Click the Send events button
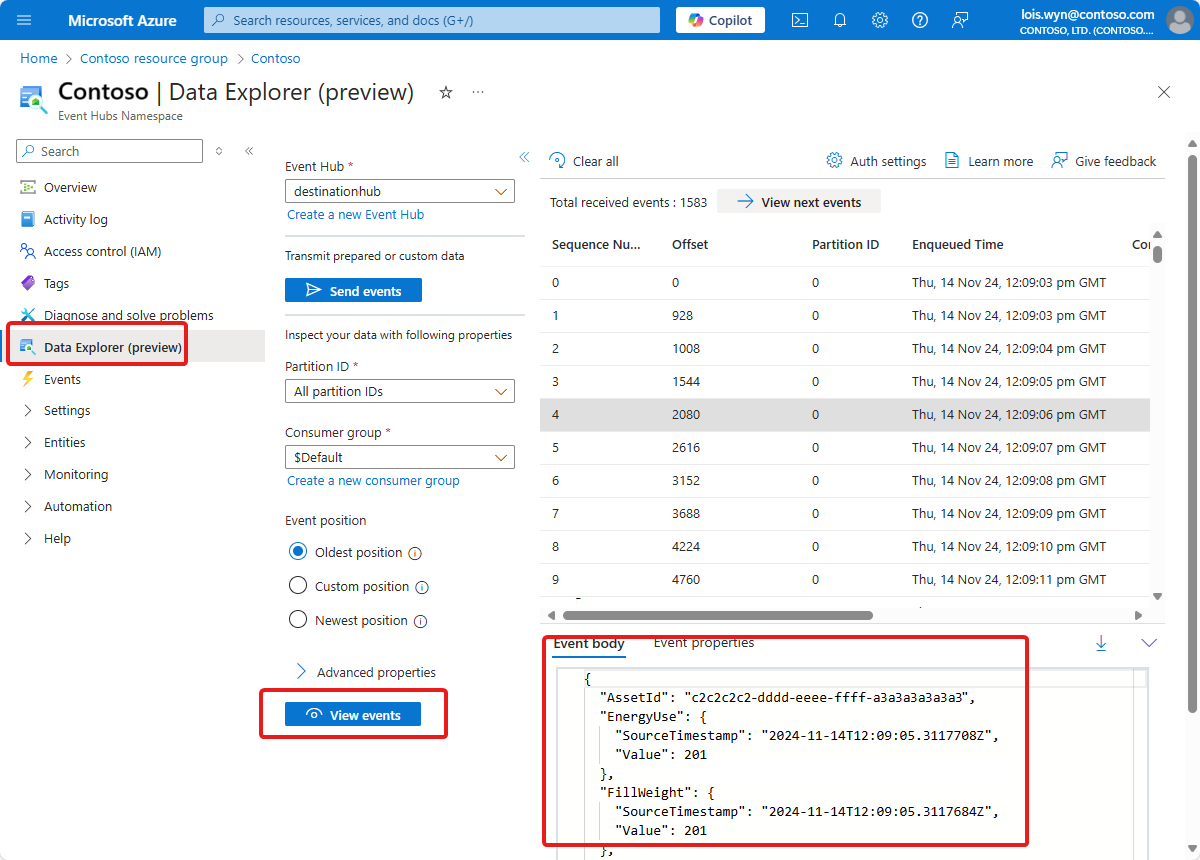Image resolution: width=1200 pixels, height=860 pixels. point(353,289)
